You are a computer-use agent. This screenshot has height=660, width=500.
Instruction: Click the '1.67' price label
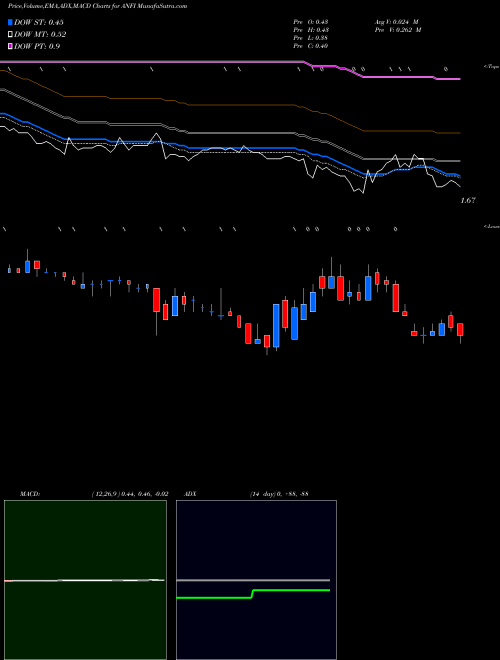point(468,201)
